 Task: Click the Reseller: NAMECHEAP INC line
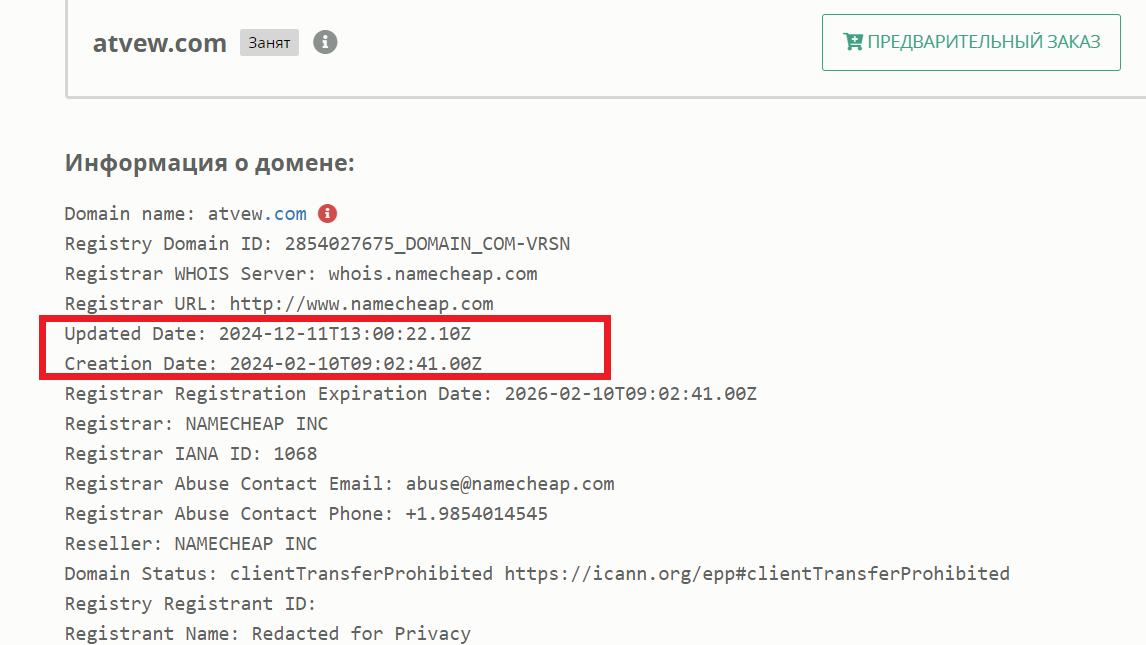[x=191, y=543]
